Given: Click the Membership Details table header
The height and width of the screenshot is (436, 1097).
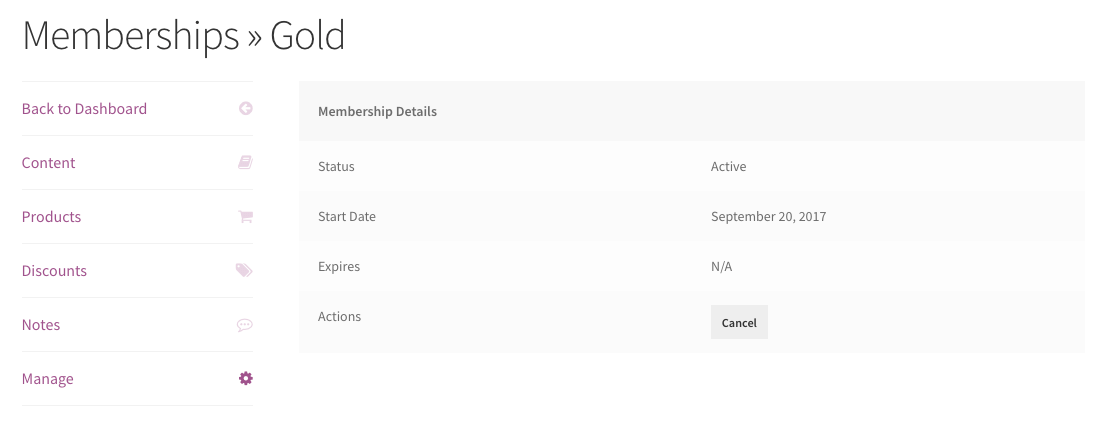Looking at the screenshot, I should (377, 111).
